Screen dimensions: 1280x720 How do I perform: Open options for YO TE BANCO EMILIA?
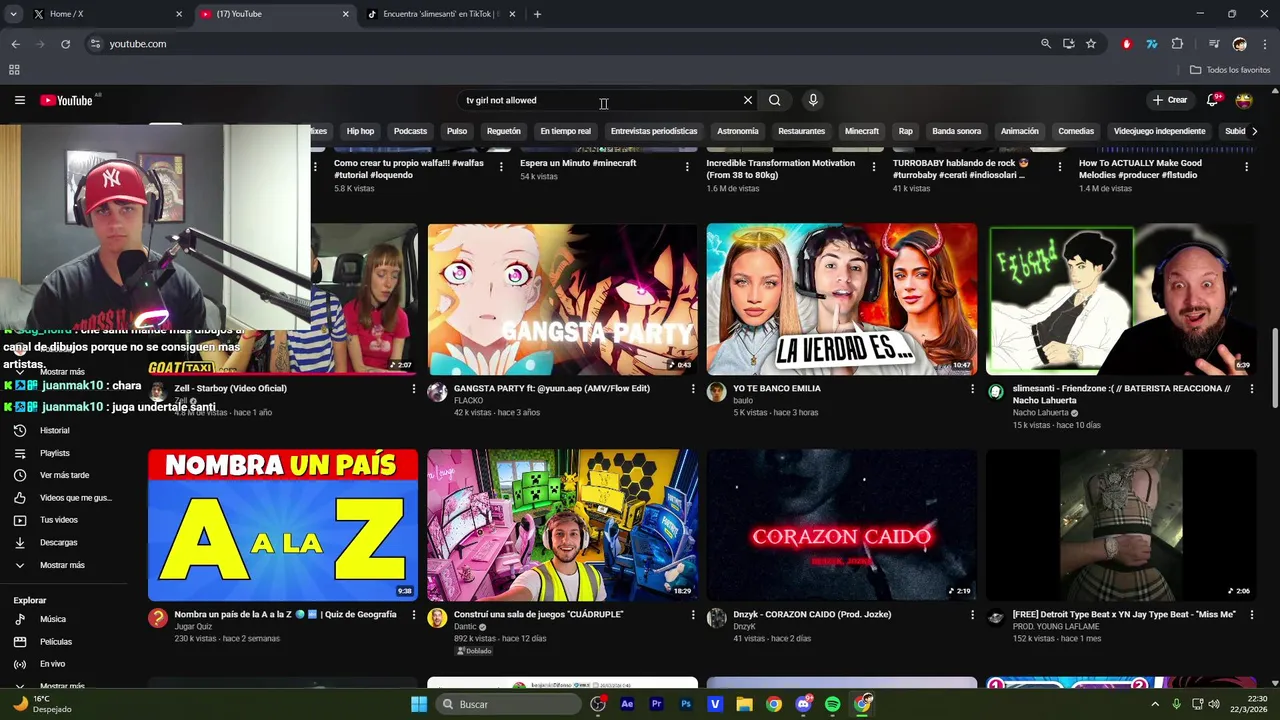(972, 388)
